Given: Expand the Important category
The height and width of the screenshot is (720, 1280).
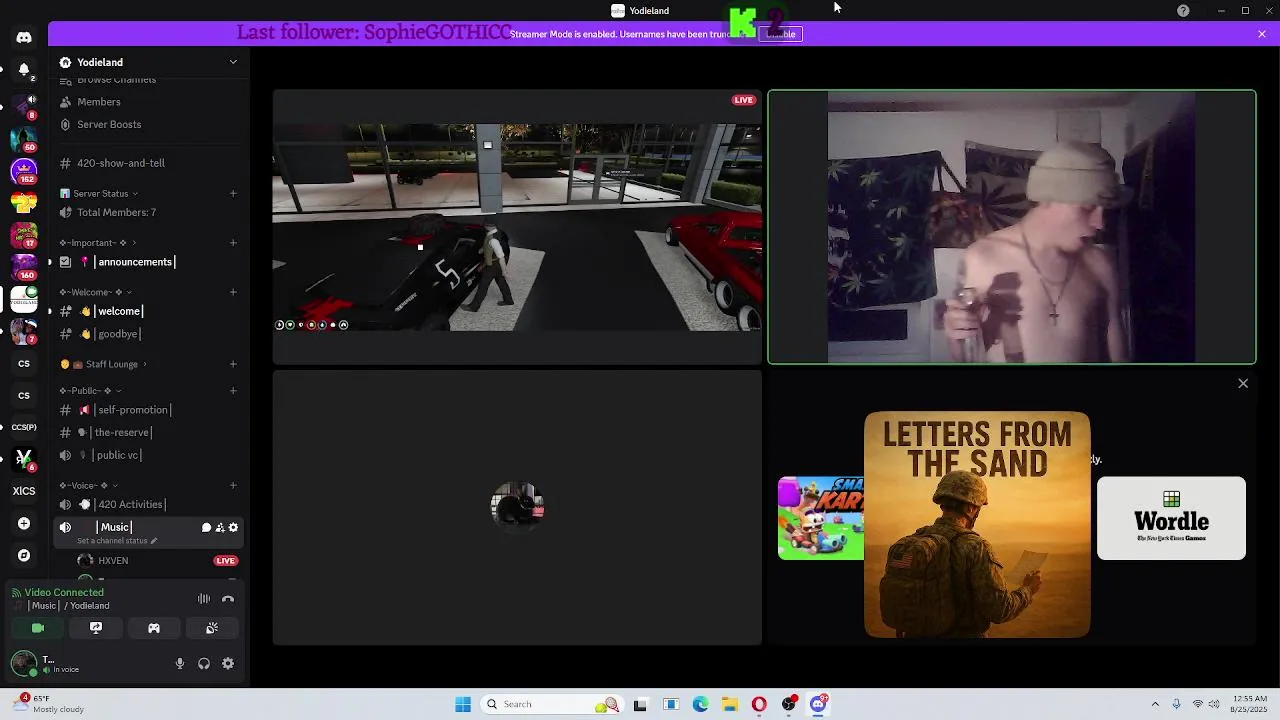Looking at the screenshot, I should pyautogui.click(x=97, y=243).
